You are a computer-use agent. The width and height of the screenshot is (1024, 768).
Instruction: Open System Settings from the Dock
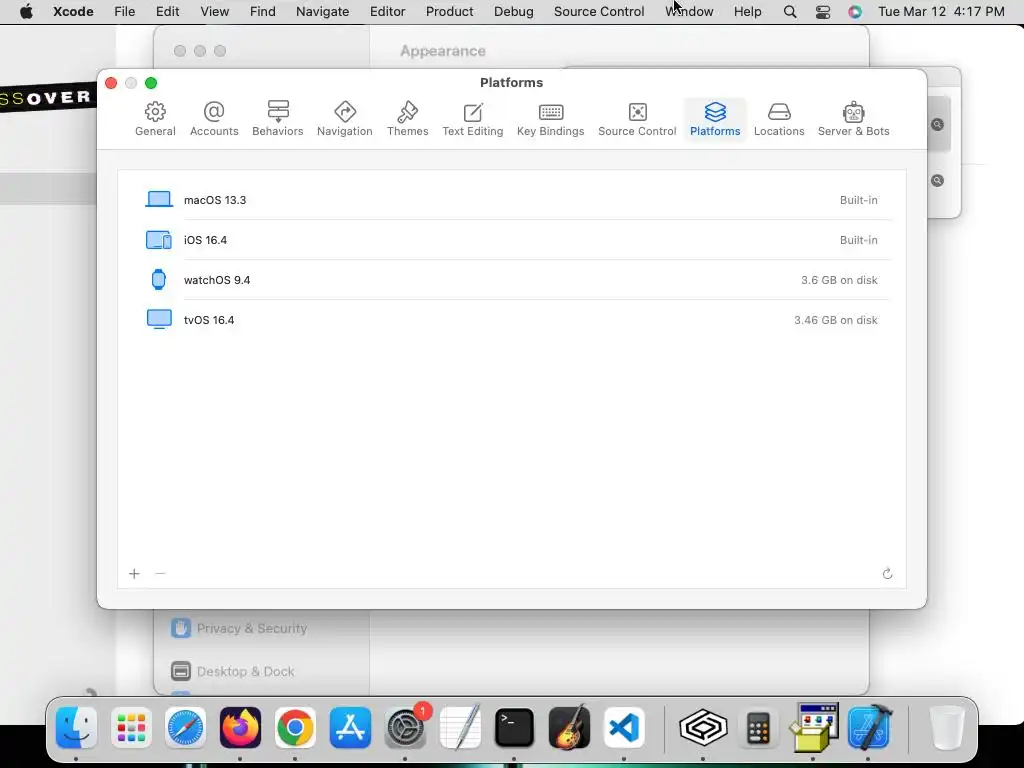click(x=406, y=728)
